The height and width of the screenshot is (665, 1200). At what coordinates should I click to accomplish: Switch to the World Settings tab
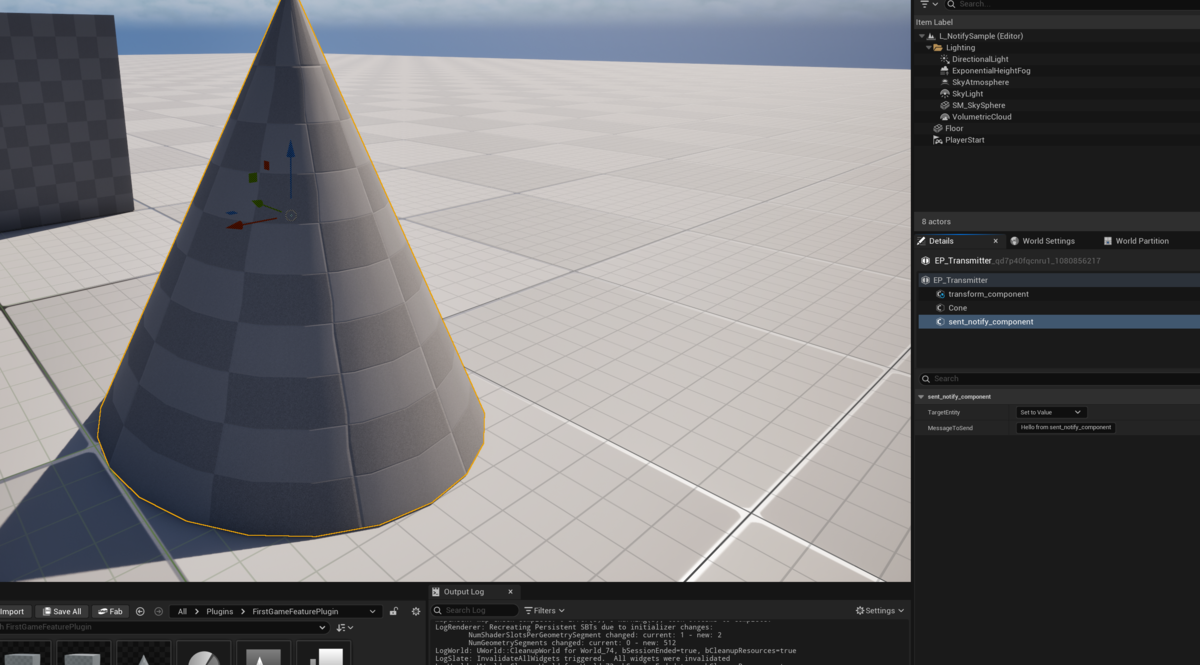1042,241
